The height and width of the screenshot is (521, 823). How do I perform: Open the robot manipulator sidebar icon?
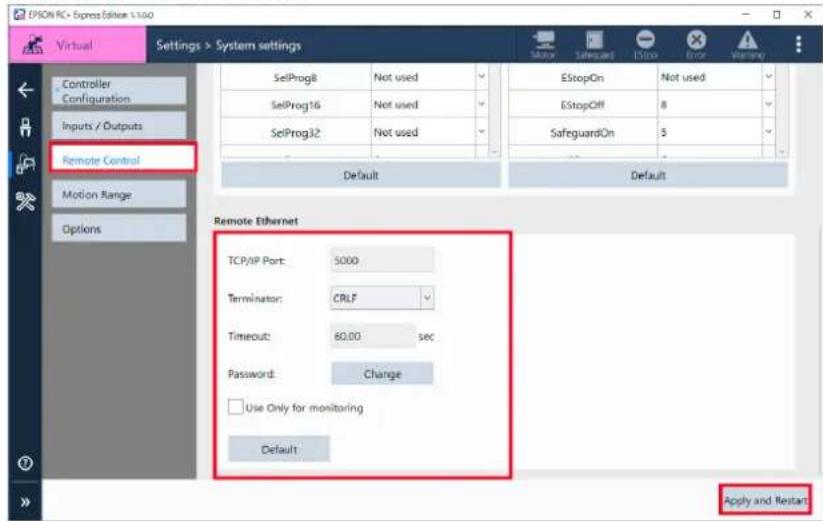pos(25,127)
